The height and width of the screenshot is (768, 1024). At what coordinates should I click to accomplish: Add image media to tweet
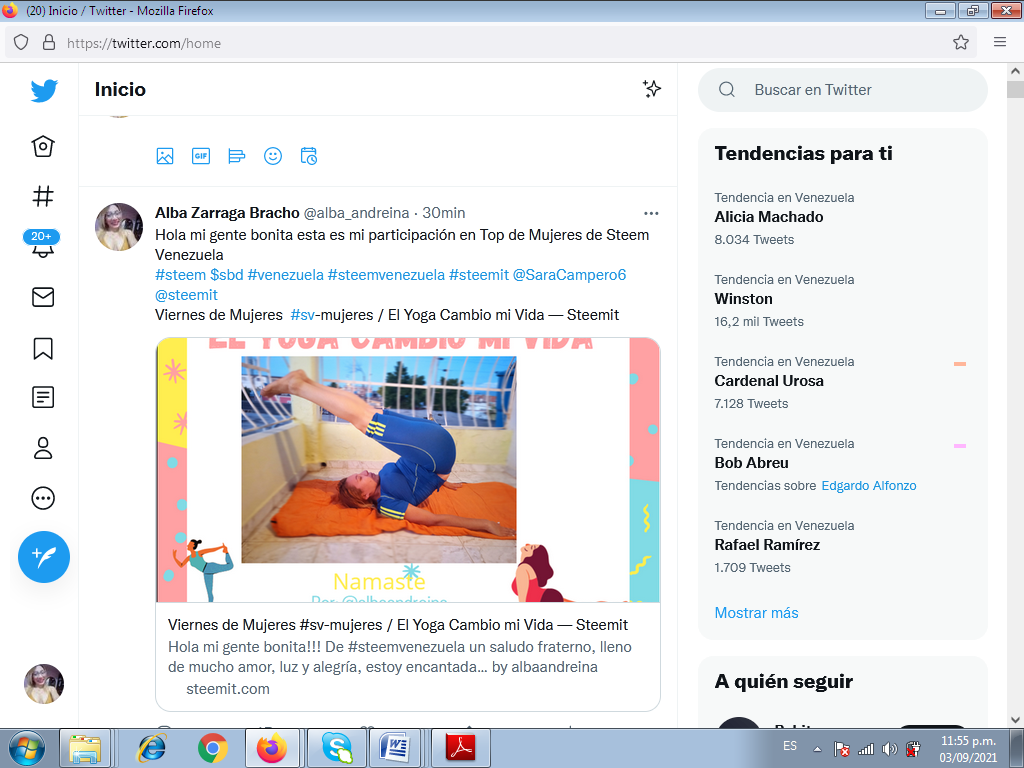coord(165,156)
